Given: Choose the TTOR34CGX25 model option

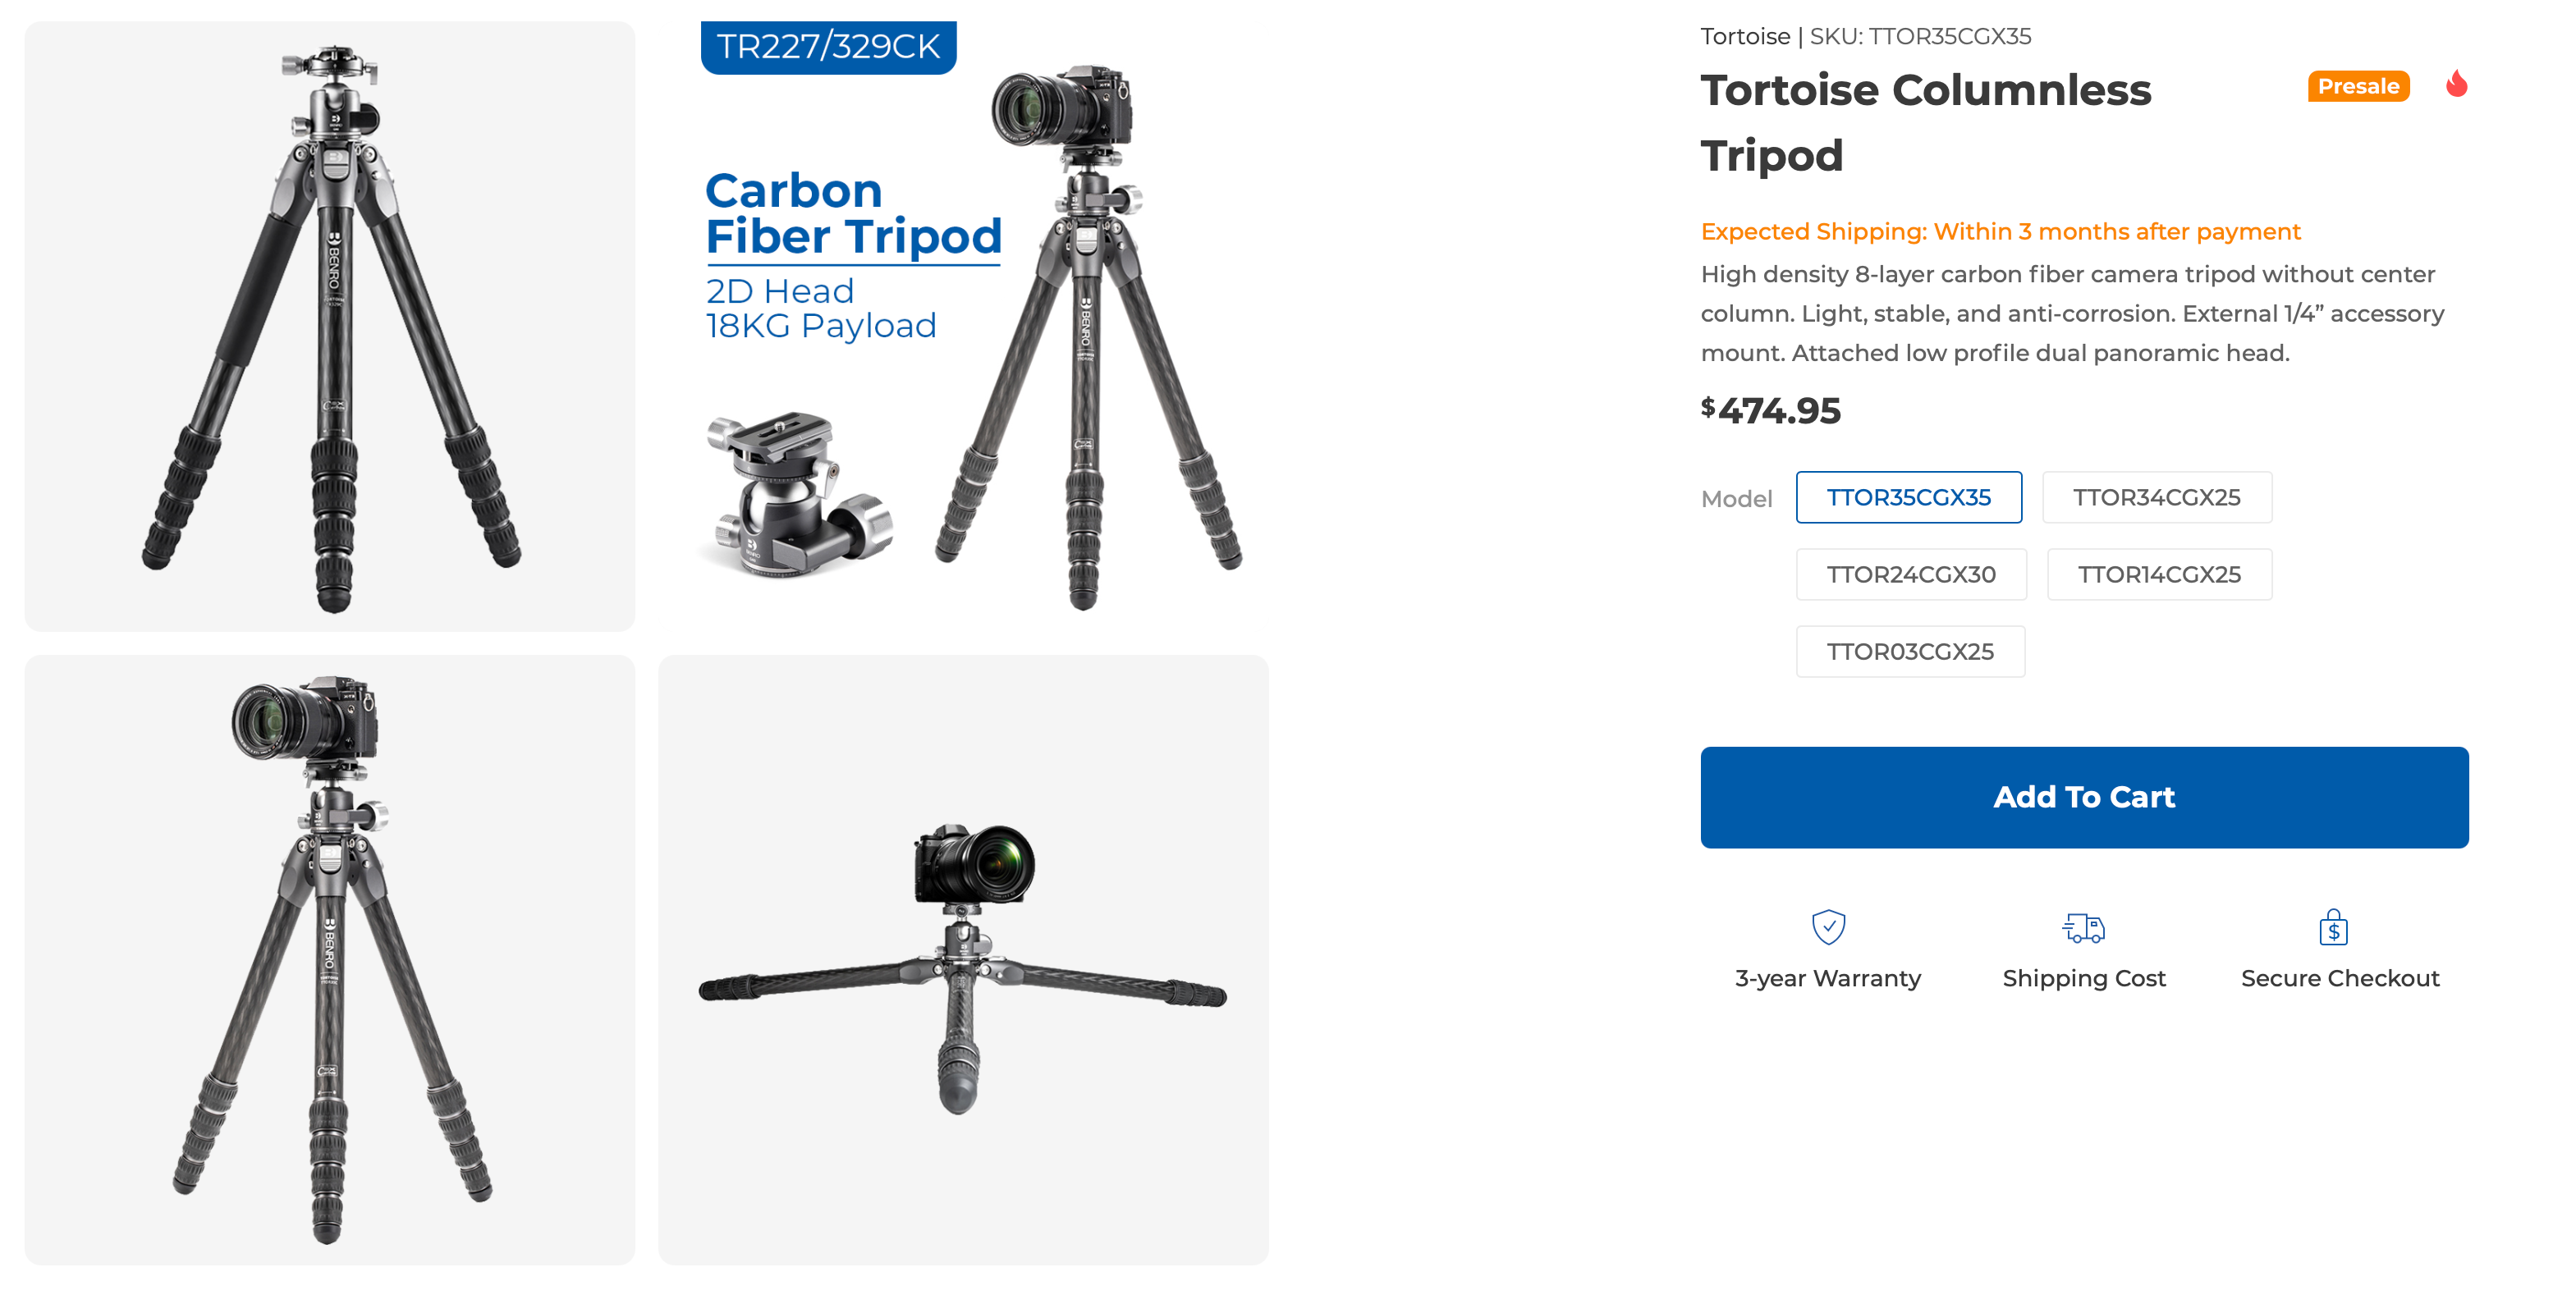Looking at the screenshot, I should pyautogui.click(x=2156, y=497).
